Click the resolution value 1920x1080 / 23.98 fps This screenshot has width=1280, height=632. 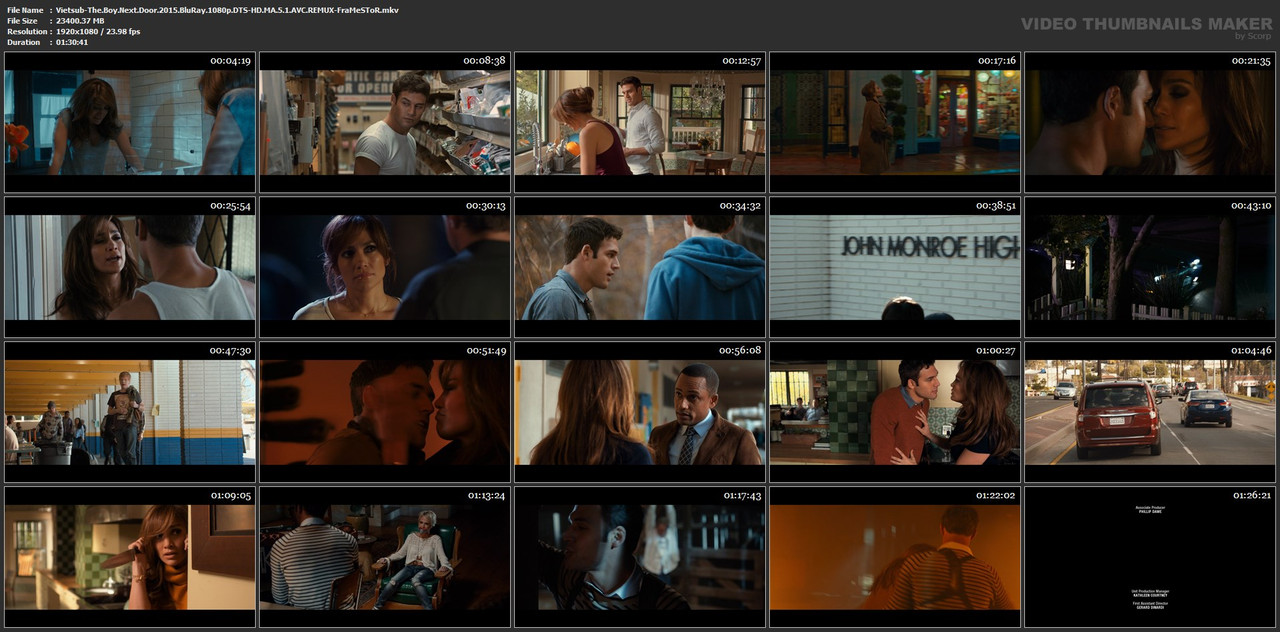[98, 32]
